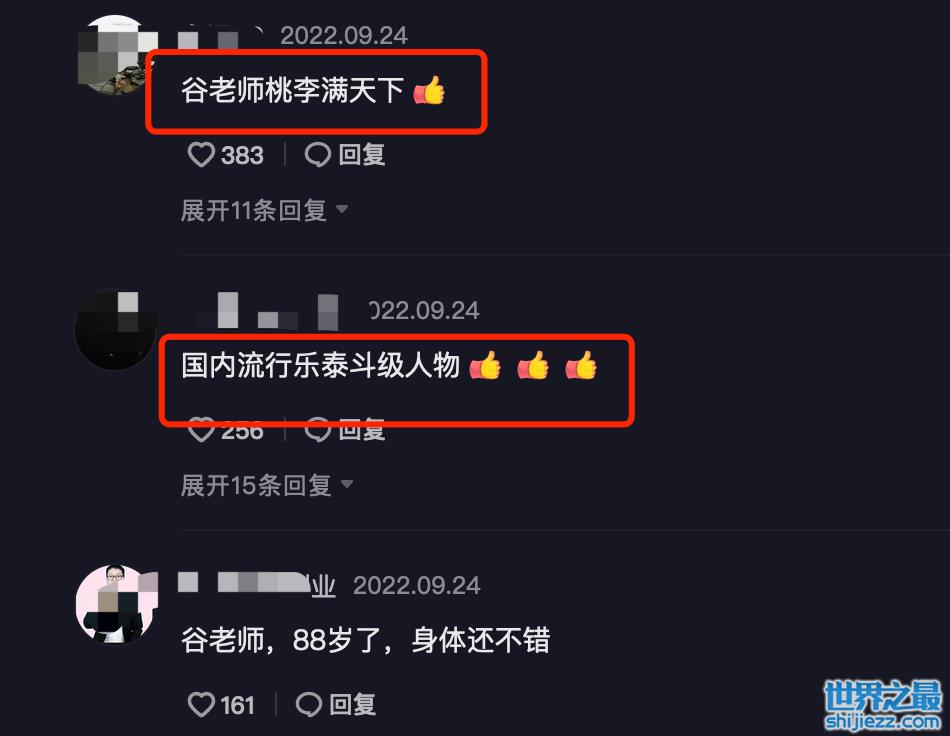Screen dimensions: 950x736
Task: Open the first commenter's pixelated avatar
Action: 115,55
